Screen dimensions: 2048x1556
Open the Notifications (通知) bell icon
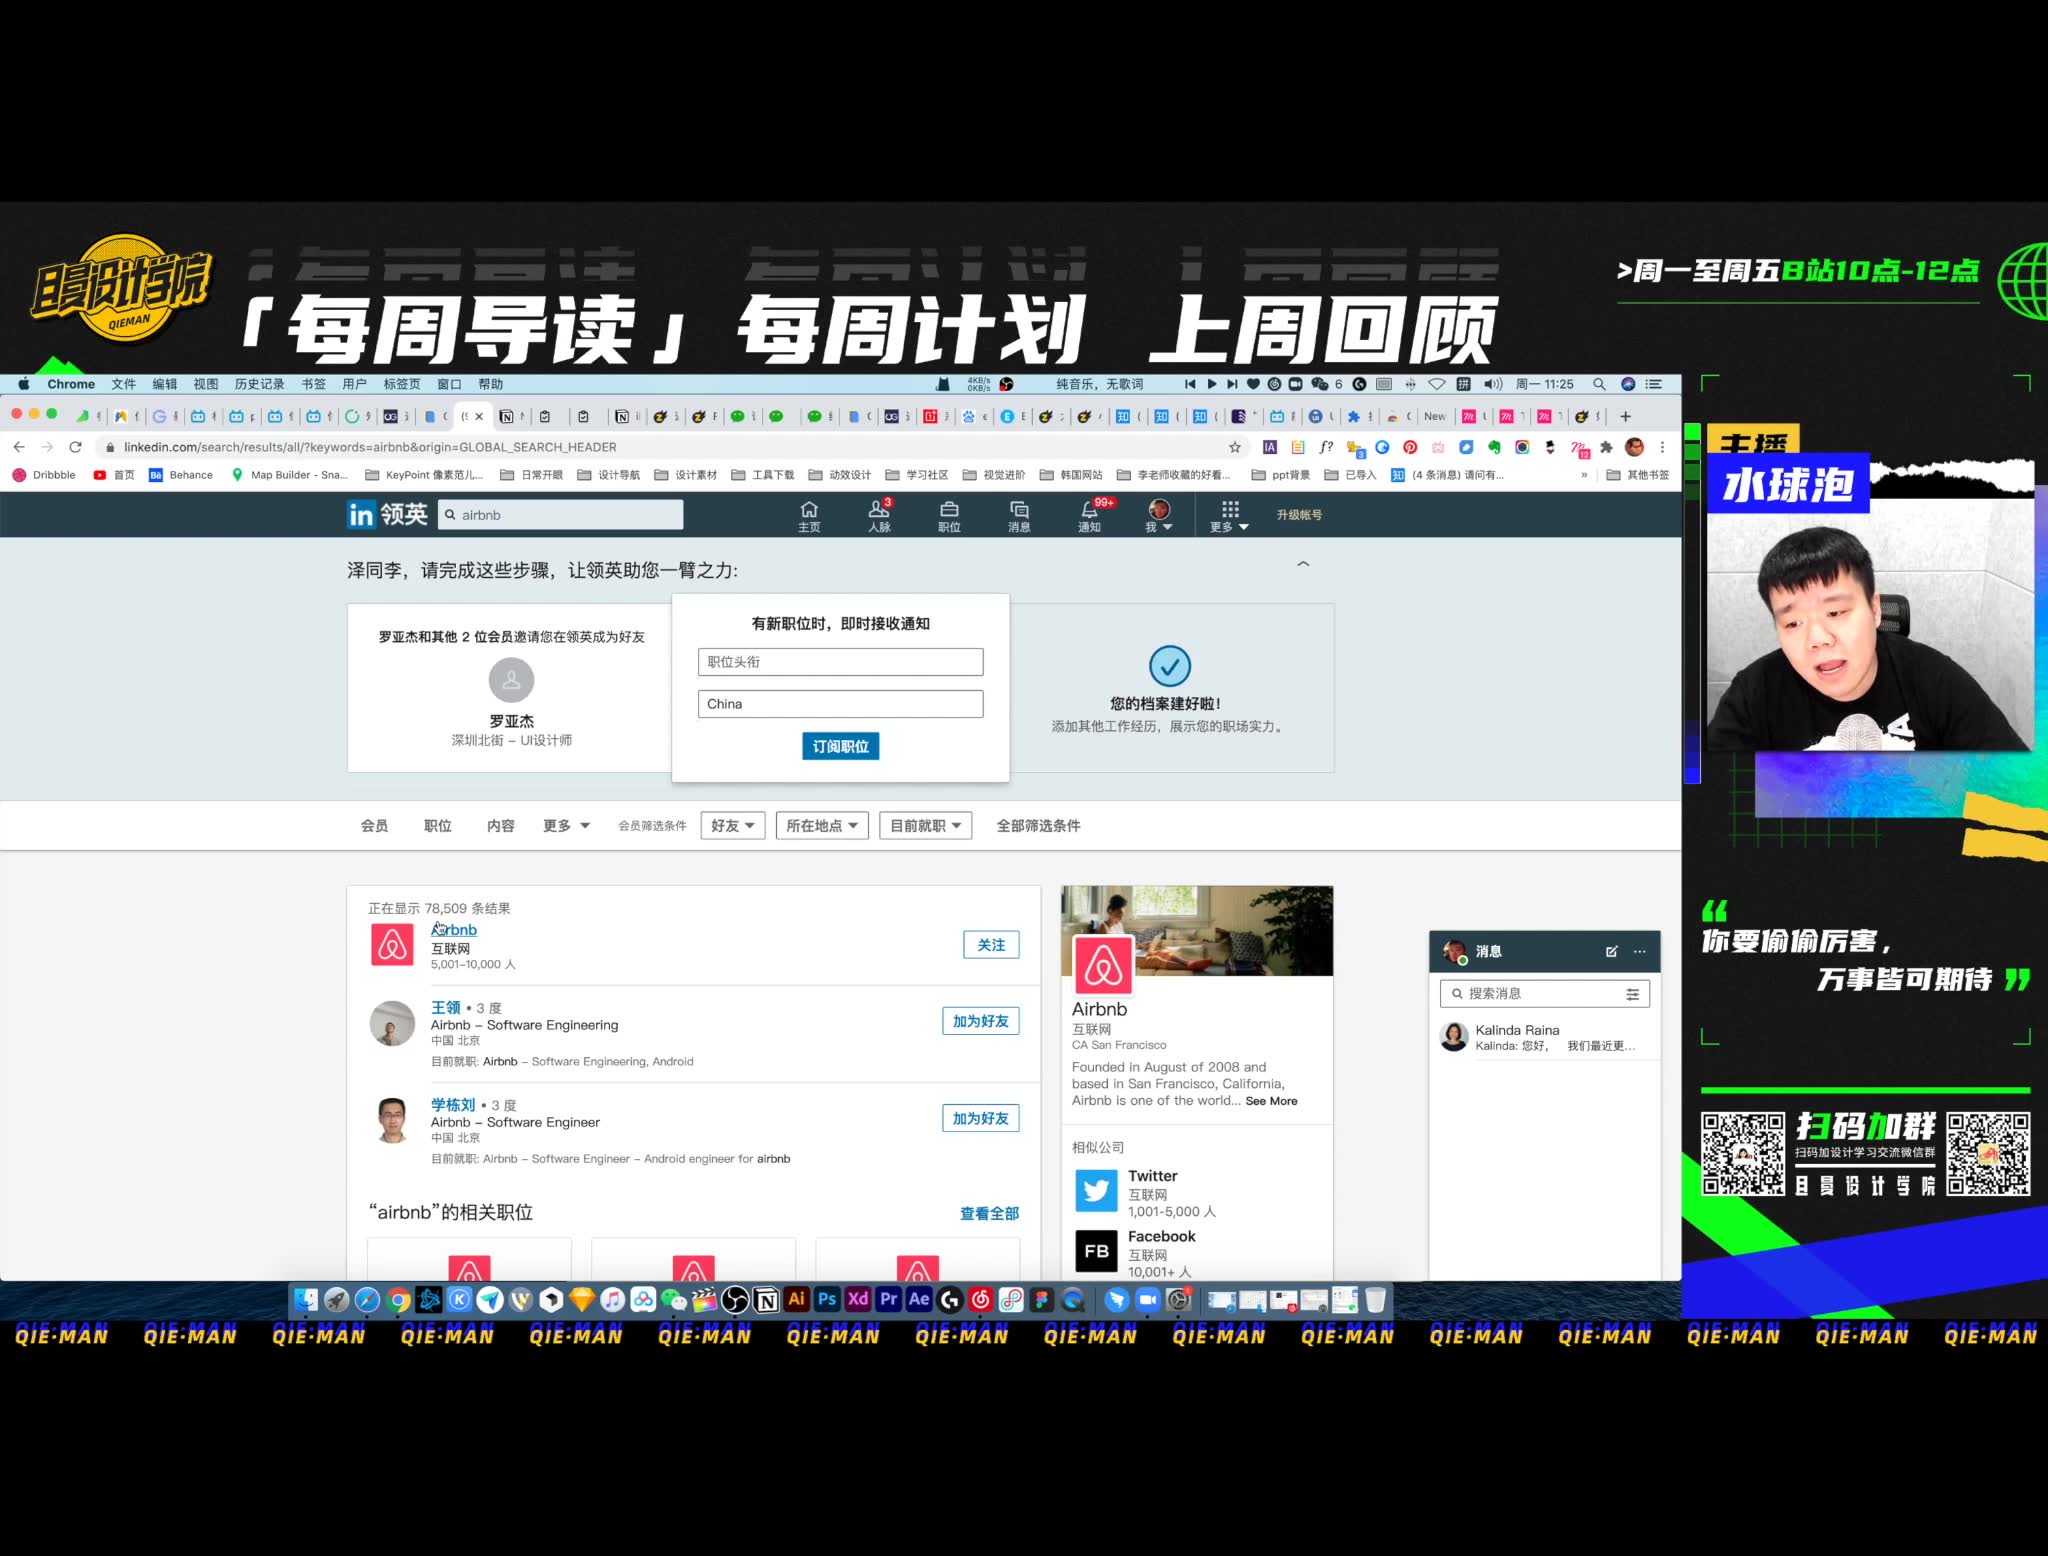tap(1090, 515)
